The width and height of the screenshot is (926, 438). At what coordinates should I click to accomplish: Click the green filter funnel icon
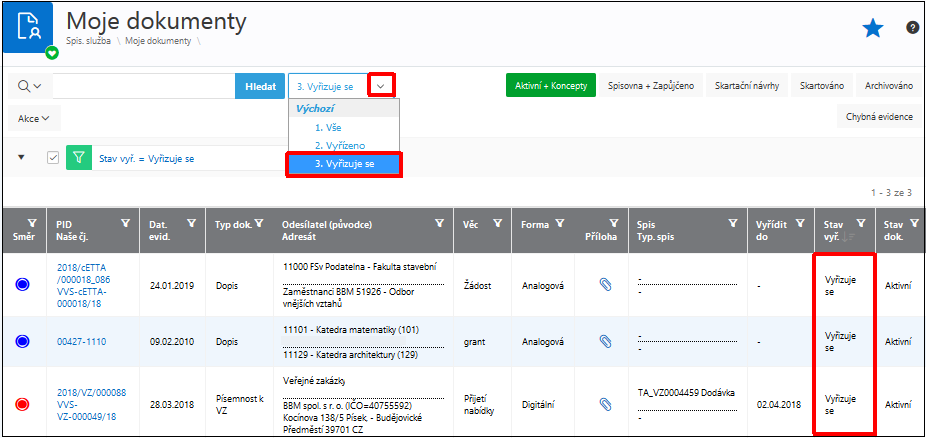pyautogui.click(x=79, y=158)
